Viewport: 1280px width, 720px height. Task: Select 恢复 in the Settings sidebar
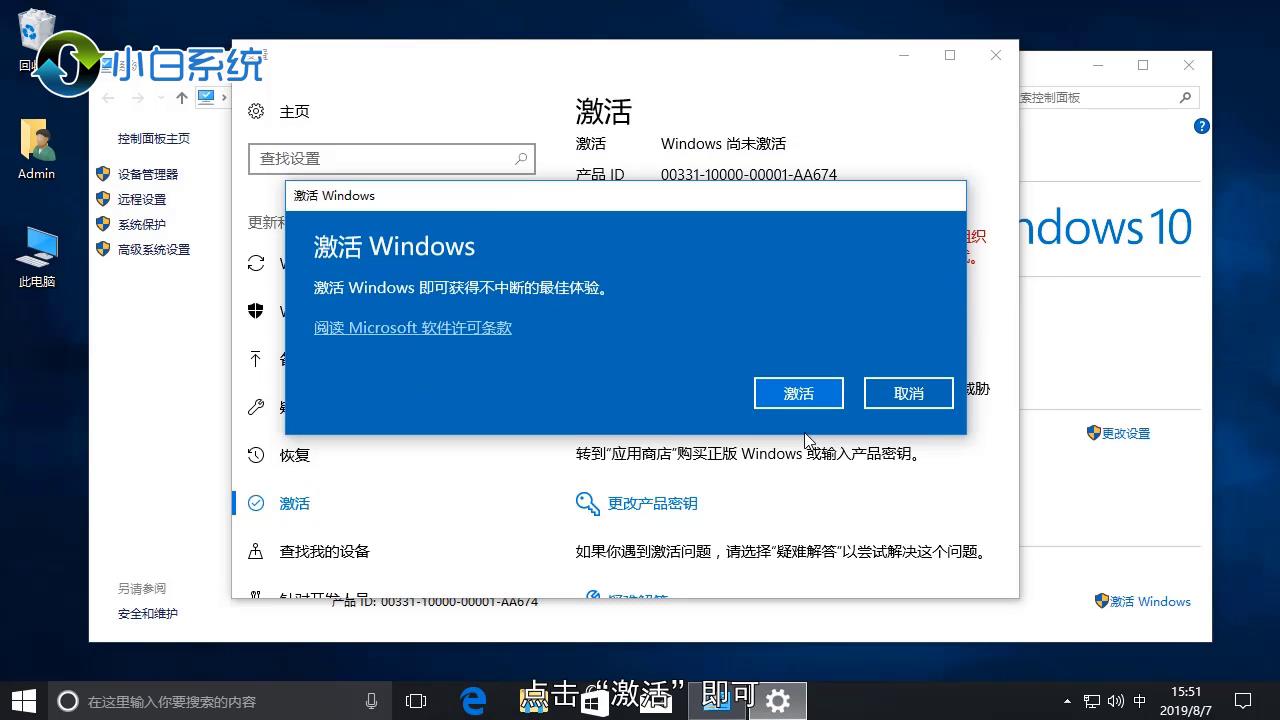(x=294, y=455)
